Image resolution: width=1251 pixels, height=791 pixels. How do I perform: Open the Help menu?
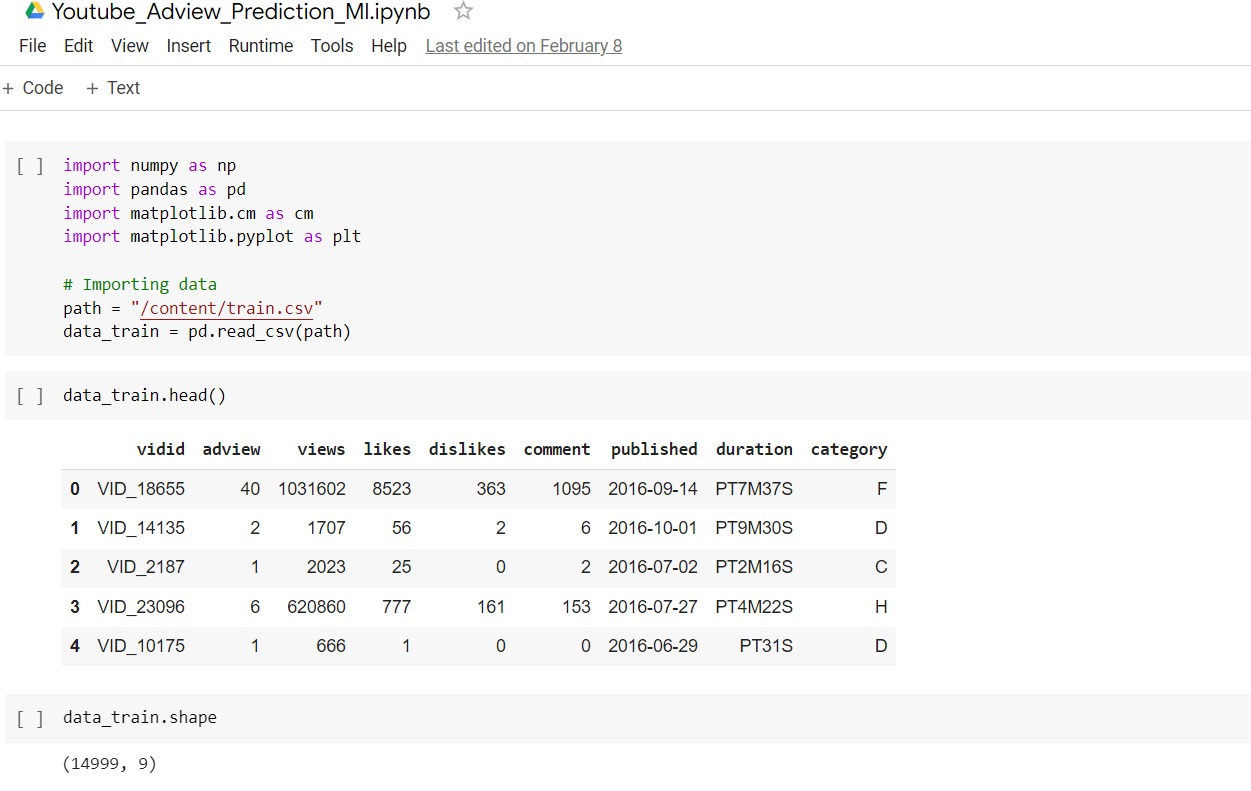(x=388, y=46)
